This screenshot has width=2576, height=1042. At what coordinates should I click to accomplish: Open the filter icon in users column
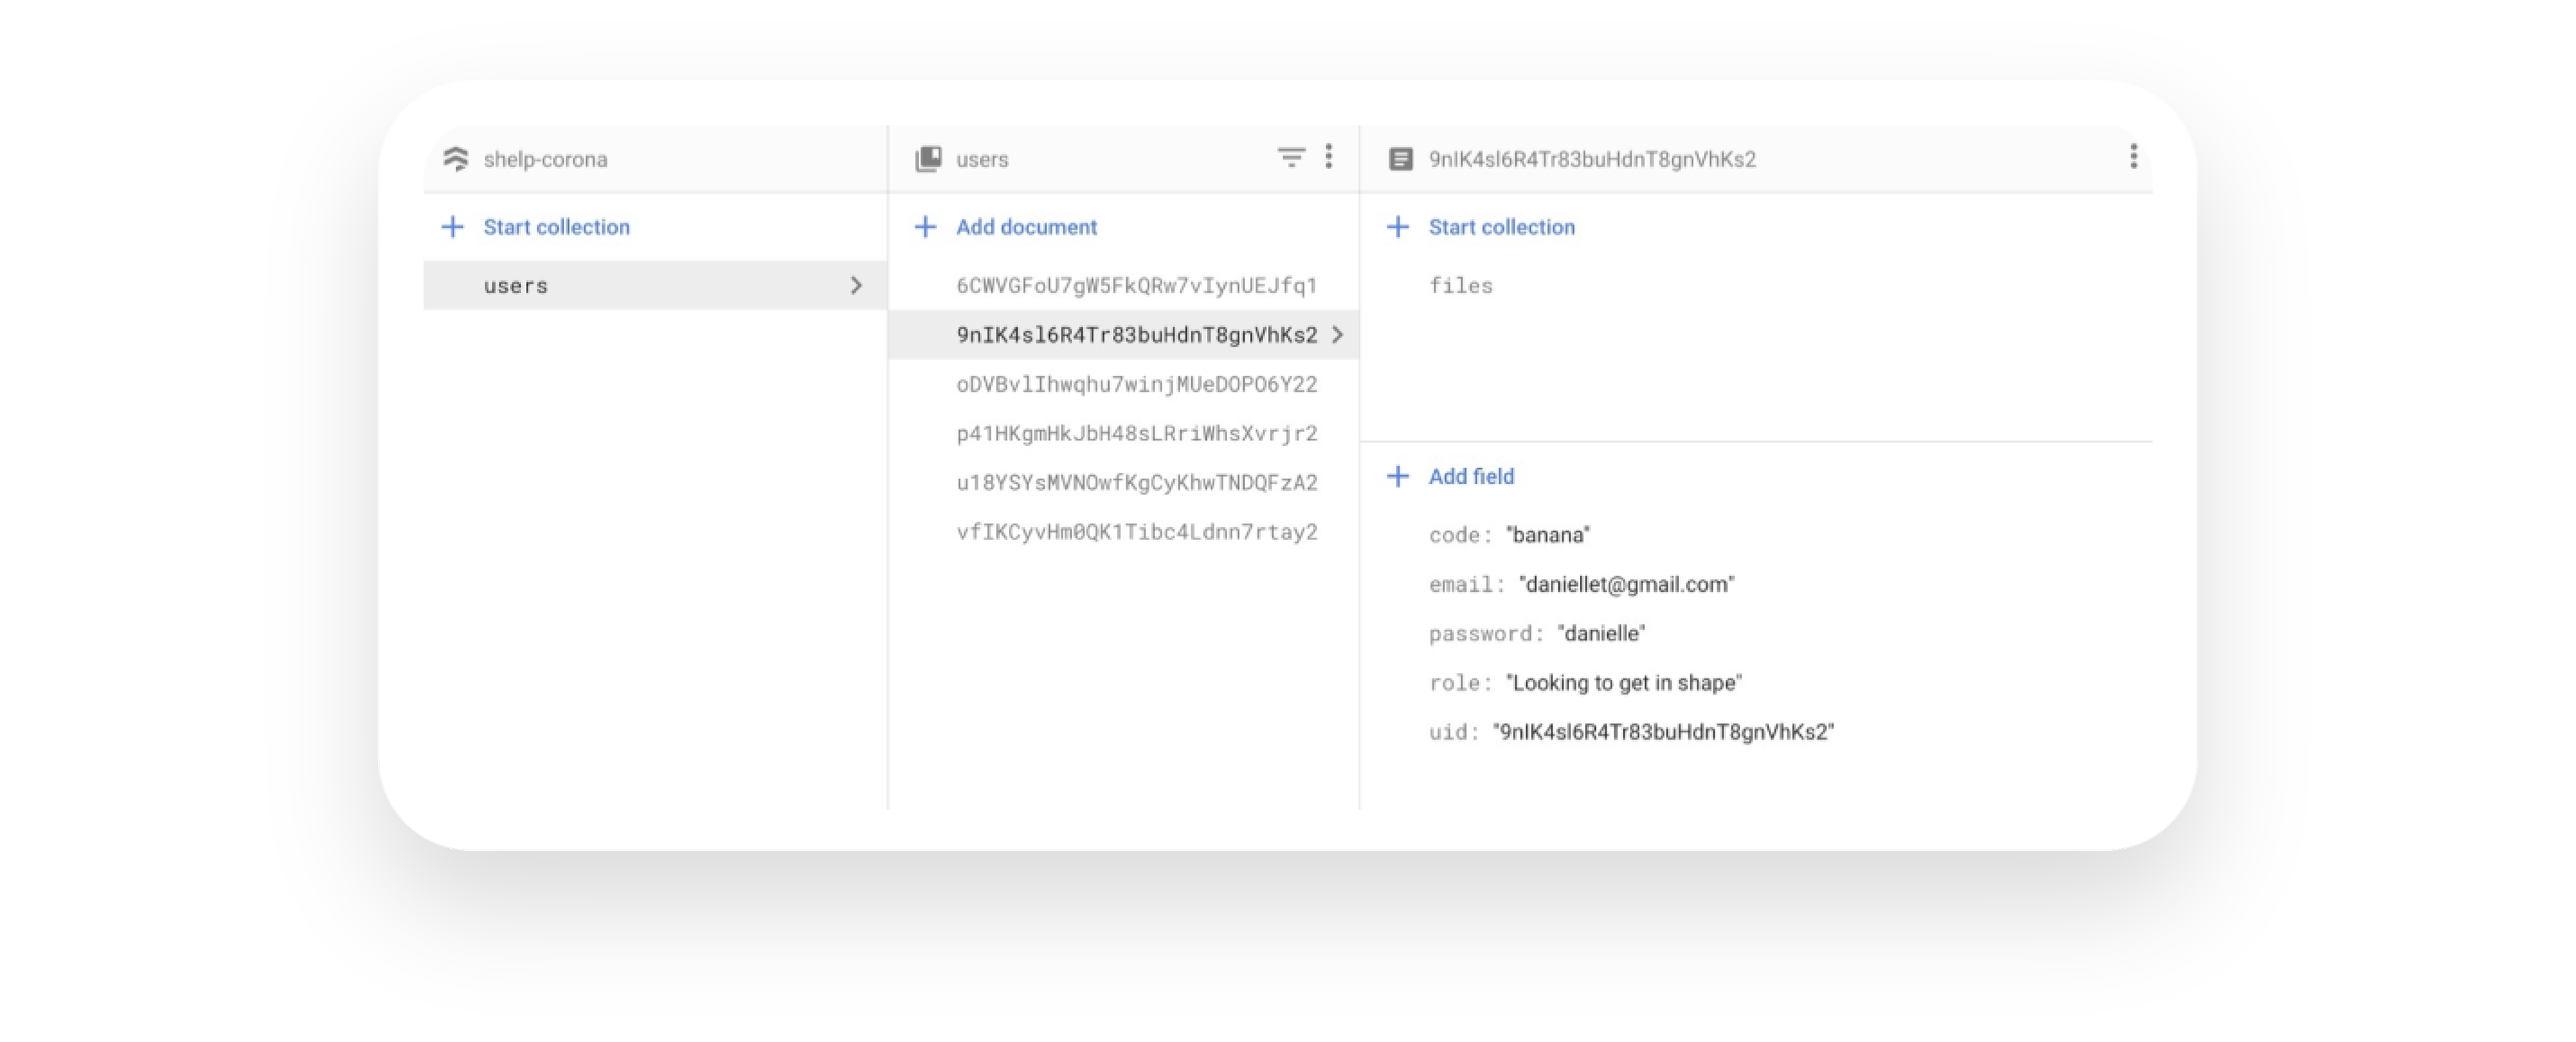(1291, 157)
